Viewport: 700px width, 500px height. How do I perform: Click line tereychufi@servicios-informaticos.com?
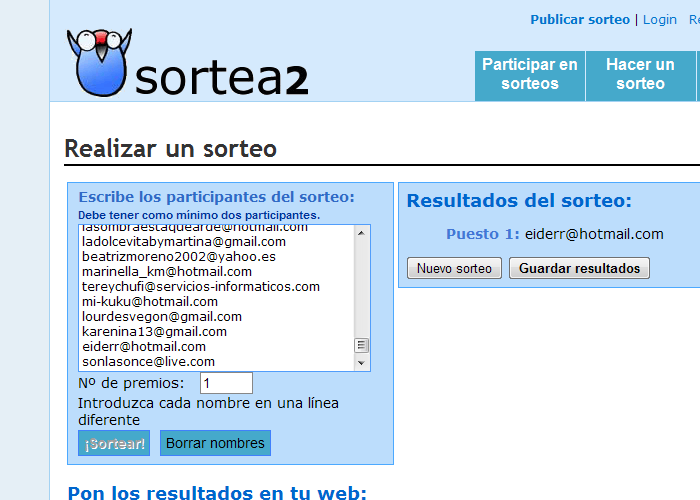pos(201,287)
